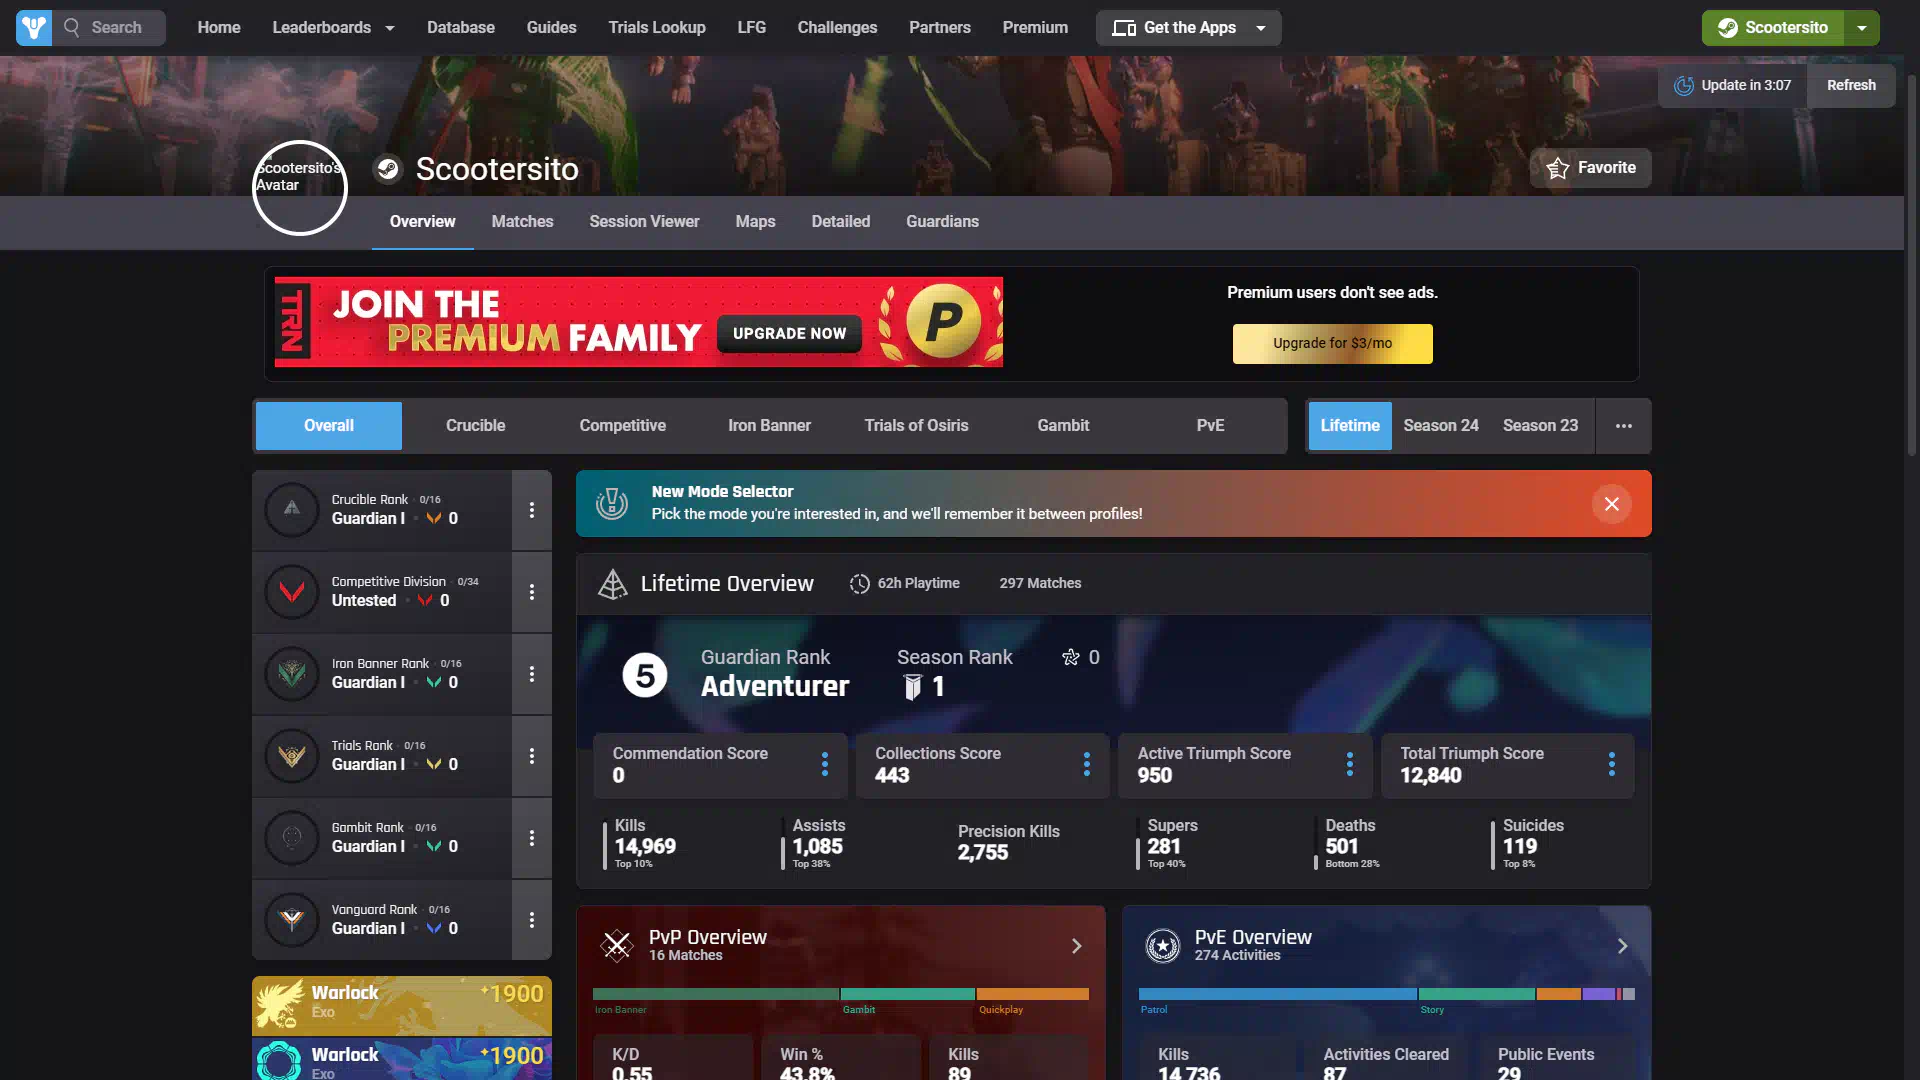
Task: Open the Challenges nav link
Action: point(837,28)
